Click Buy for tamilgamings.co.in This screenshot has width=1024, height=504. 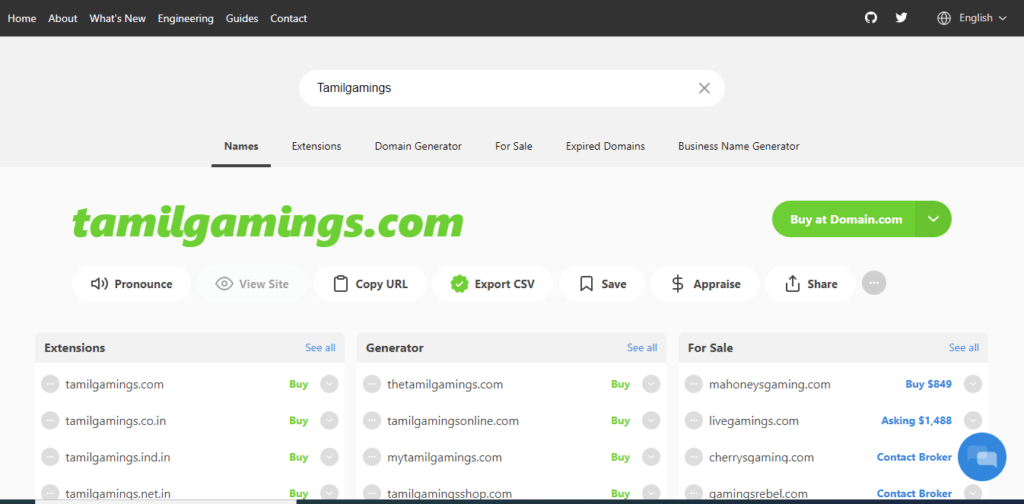(298, 420)
